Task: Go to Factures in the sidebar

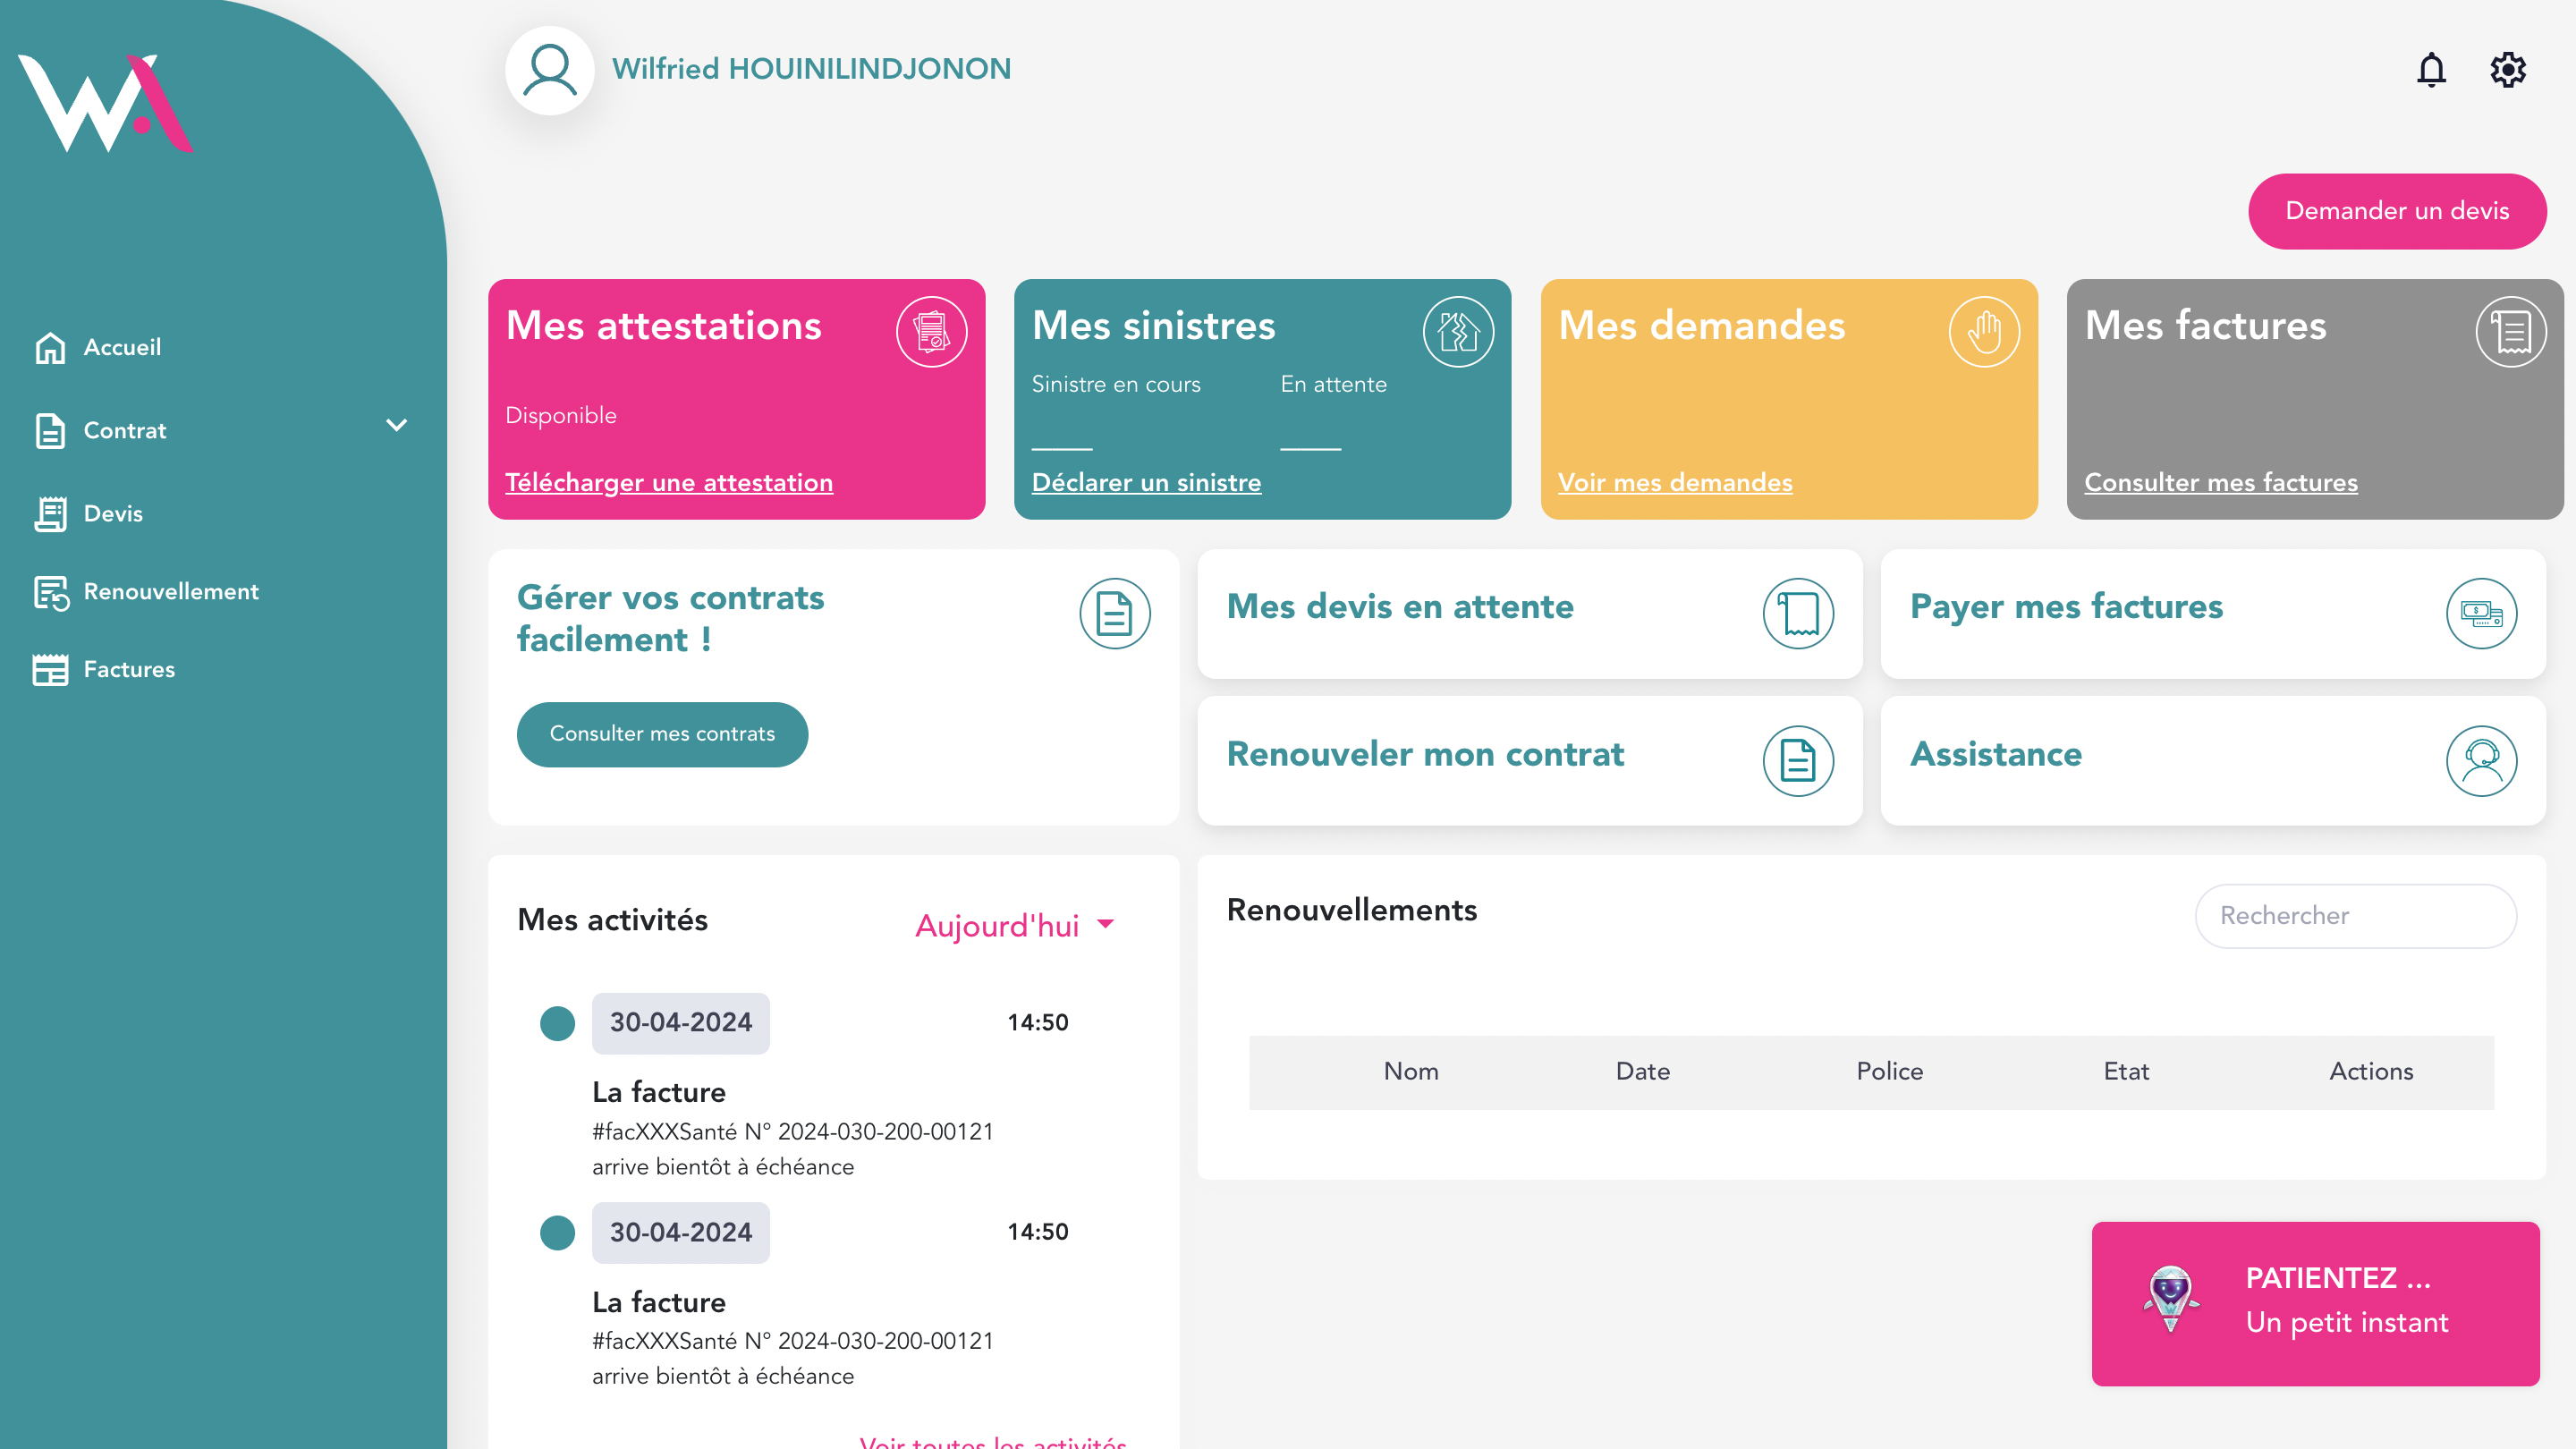Action: (128, 669)
